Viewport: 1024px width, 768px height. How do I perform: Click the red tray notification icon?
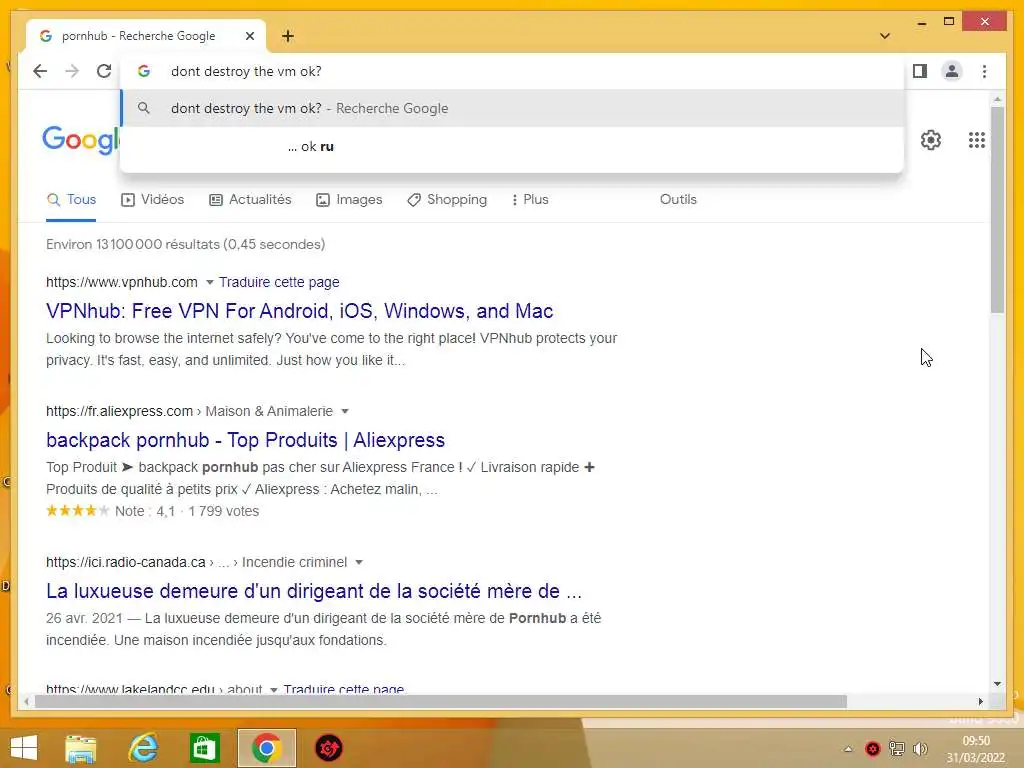point(872,749)
